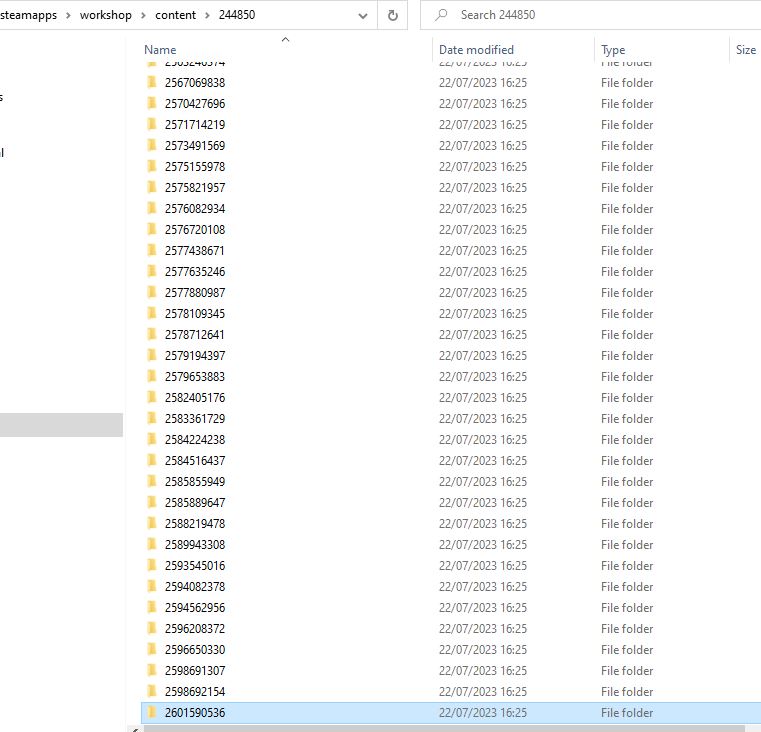Click the refresh button beside the address bar

(393, 16)
